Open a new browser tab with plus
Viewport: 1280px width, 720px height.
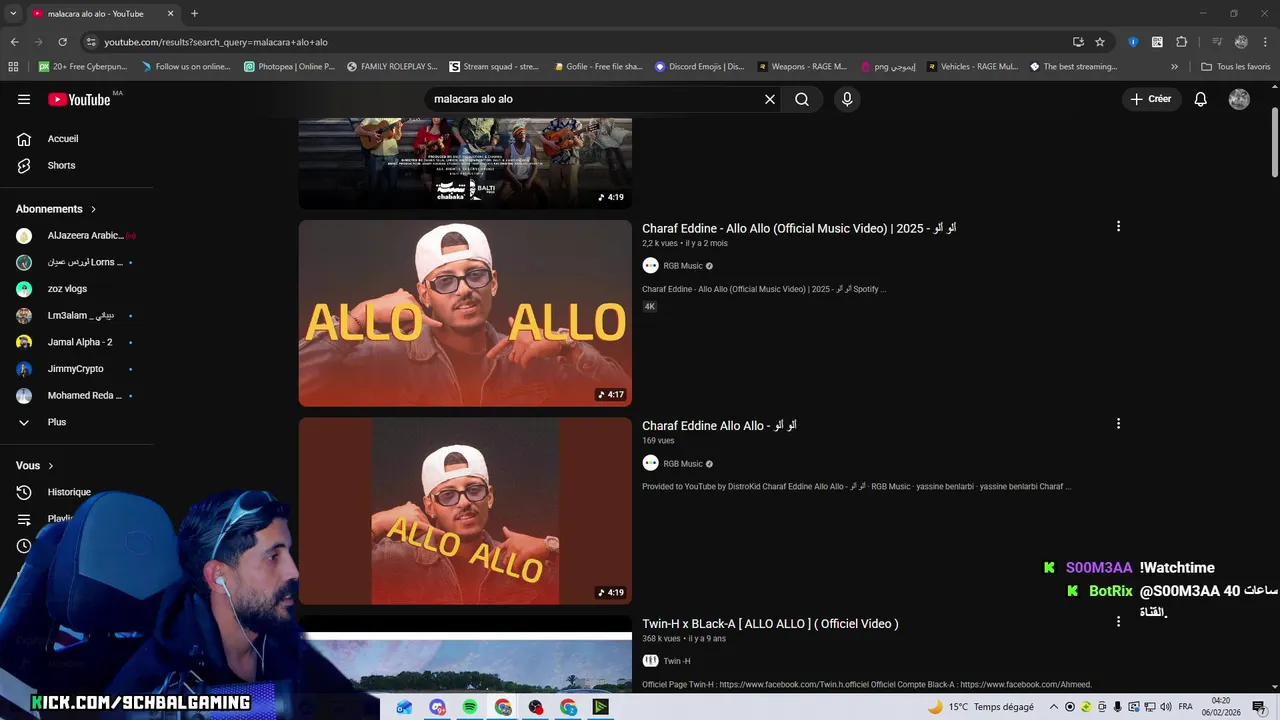pyautogui.click(x=194, y=13)
